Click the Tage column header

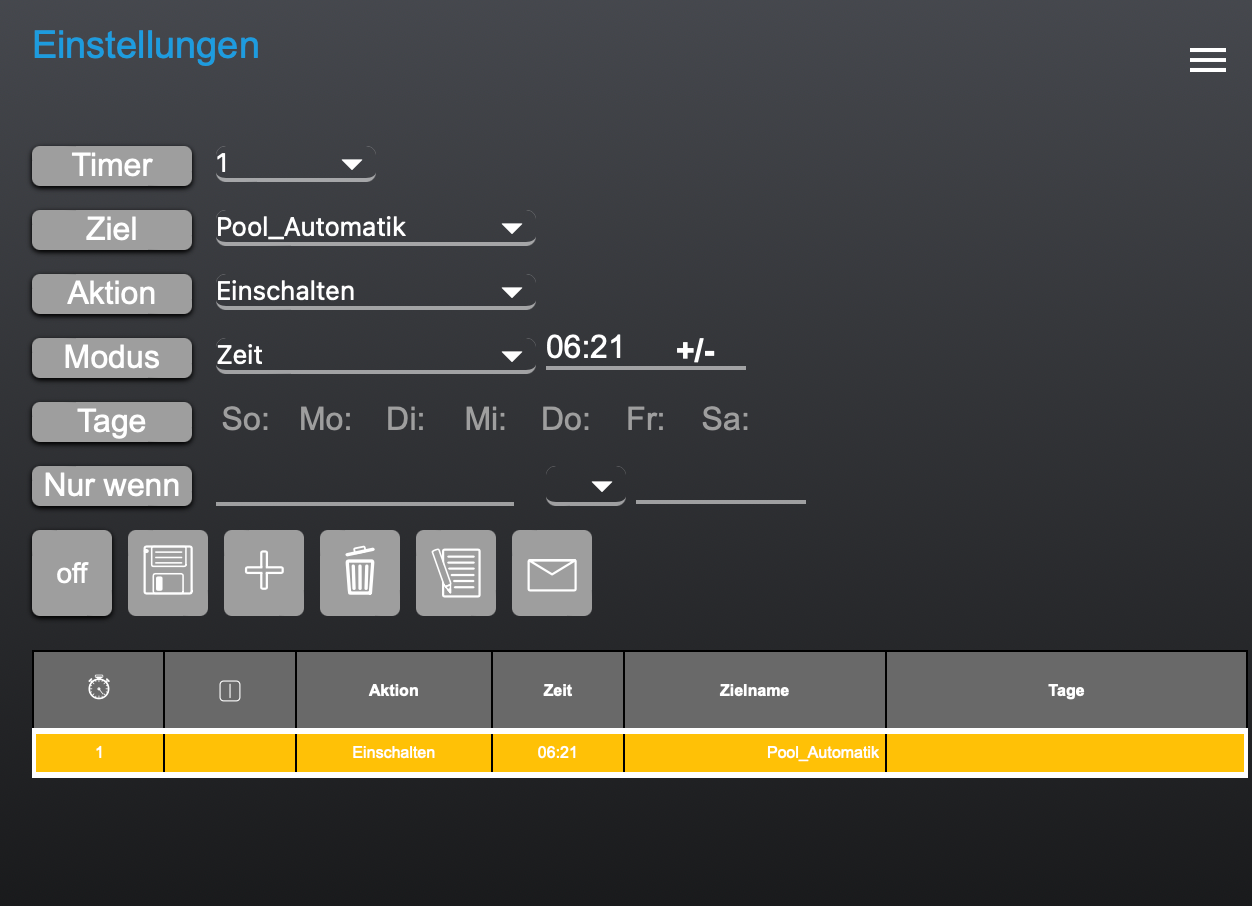(1066, 690)
